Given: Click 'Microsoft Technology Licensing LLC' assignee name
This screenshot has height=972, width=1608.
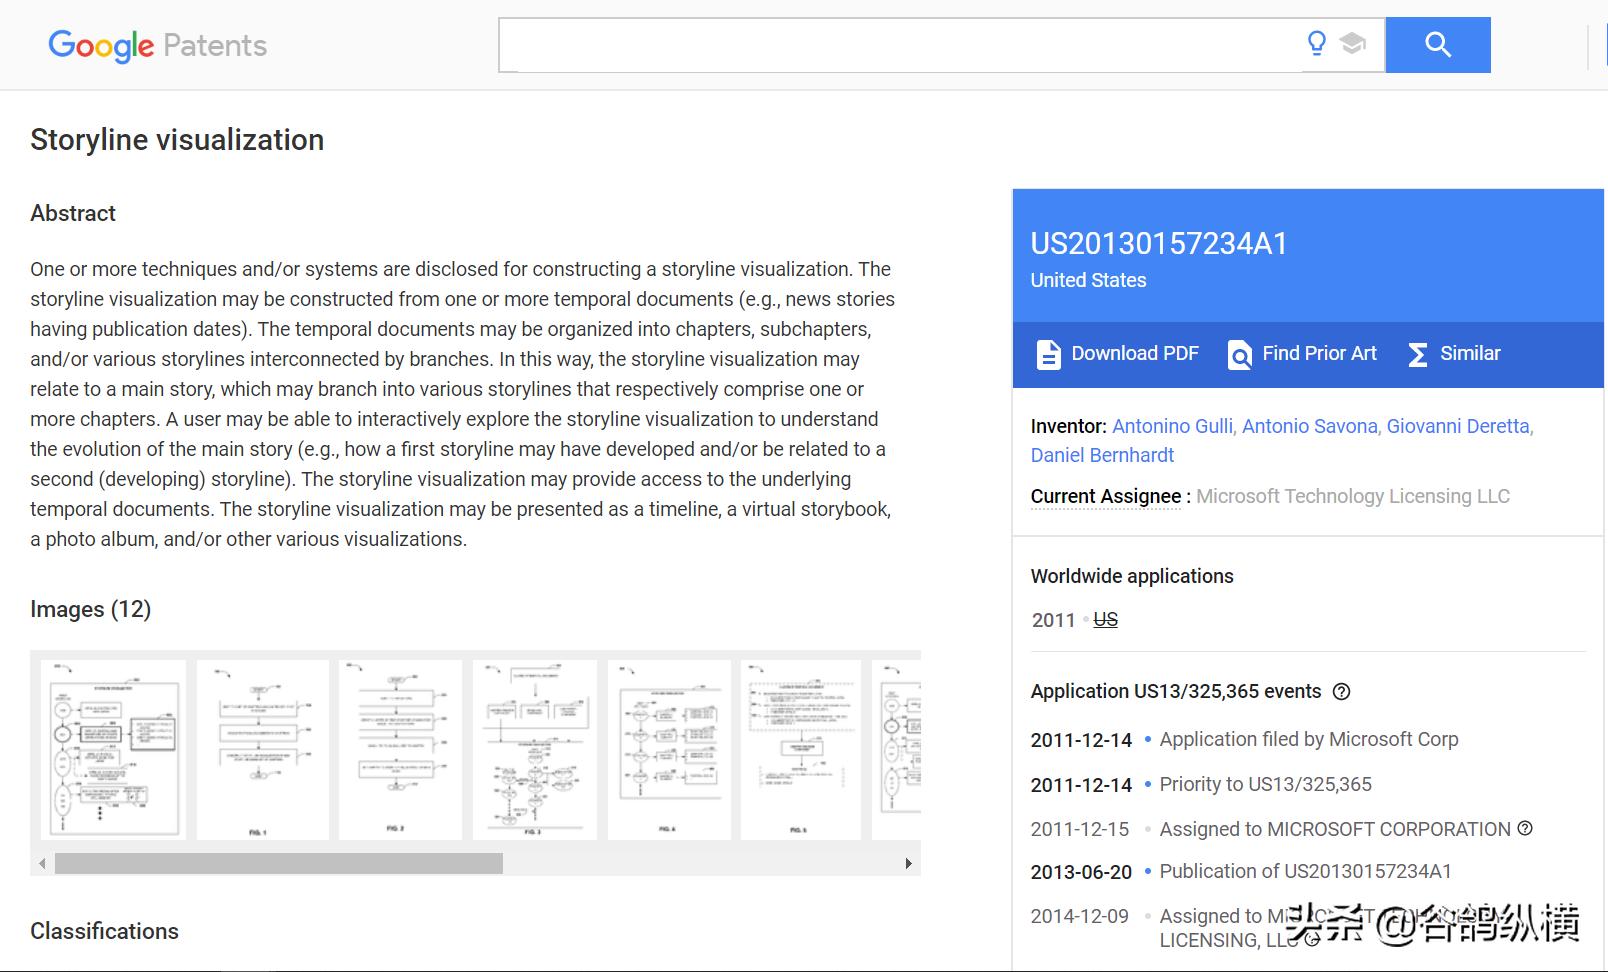Looking at the screenshot, I should (x=1353, y=496).
